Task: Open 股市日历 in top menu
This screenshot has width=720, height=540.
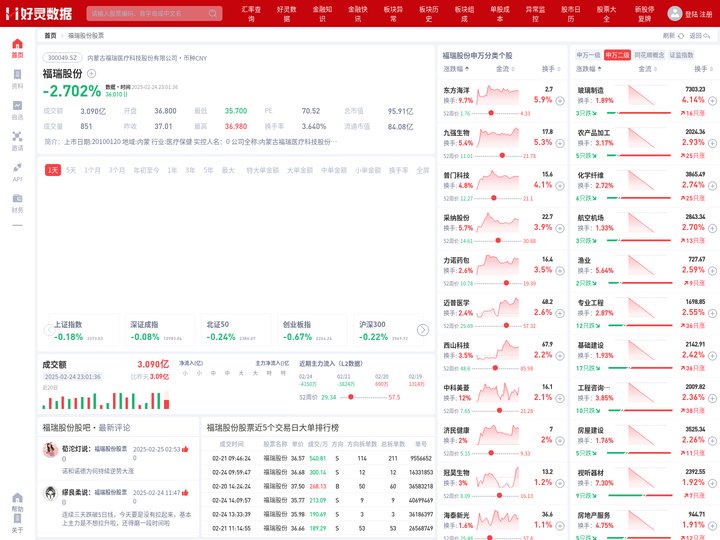Action: coord(571,14)
